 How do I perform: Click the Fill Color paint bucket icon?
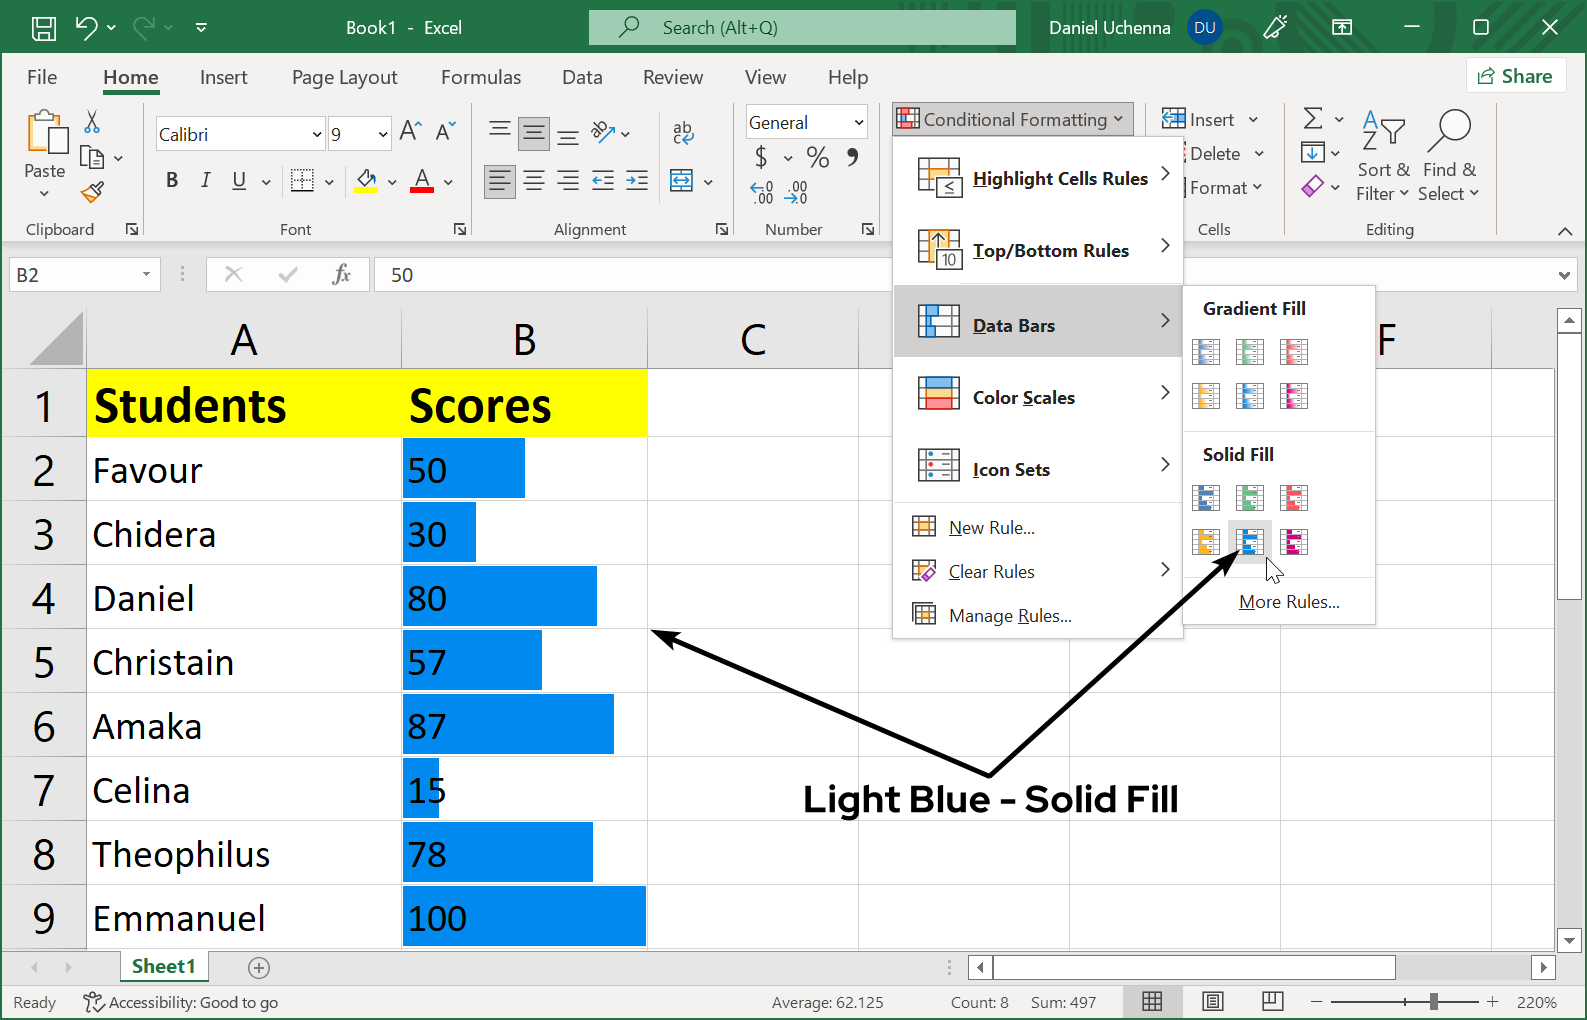click(366, 181)
